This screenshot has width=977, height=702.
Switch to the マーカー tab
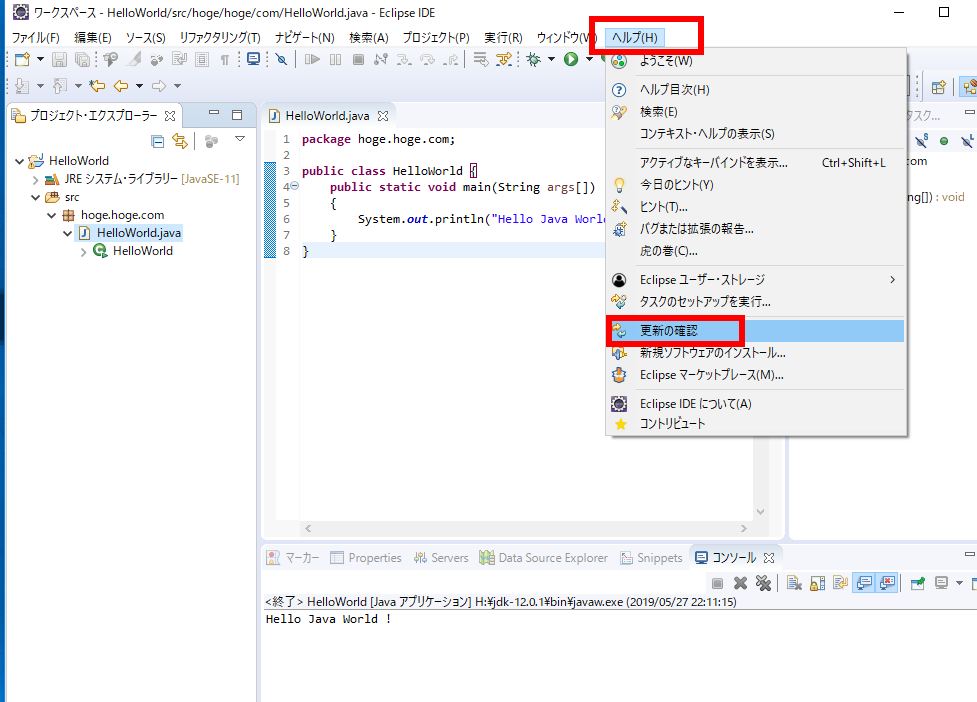(292, 557)
